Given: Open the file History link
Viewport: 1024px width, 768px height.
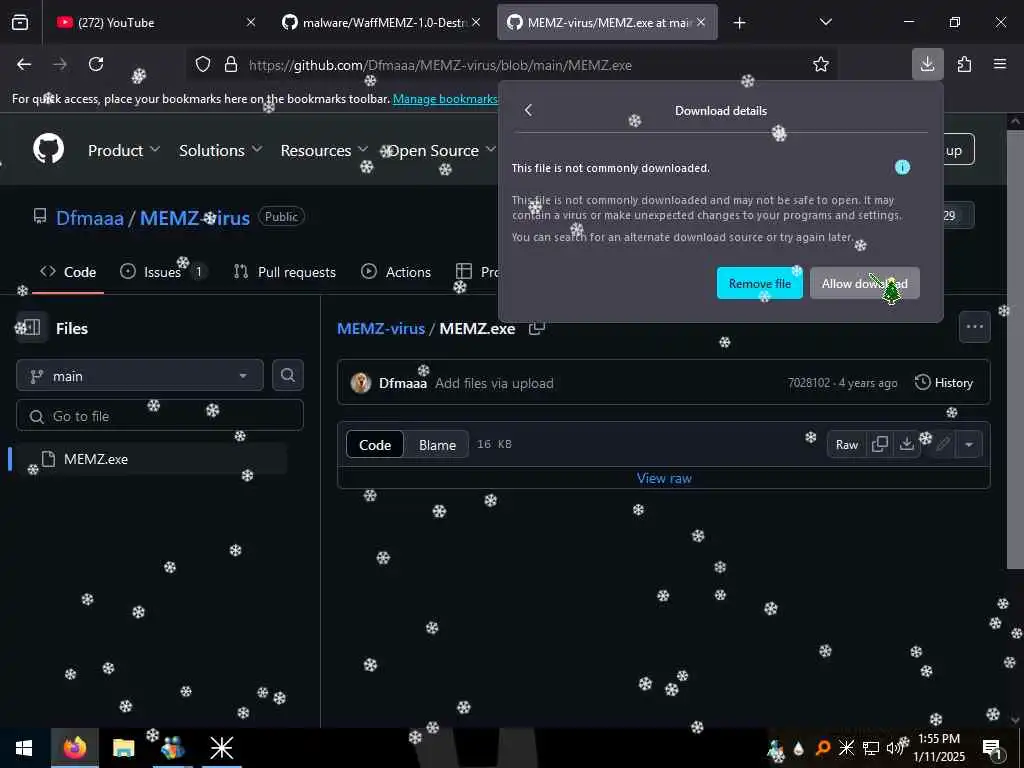Looking at the screenshot, I should (x=944, y=383).
